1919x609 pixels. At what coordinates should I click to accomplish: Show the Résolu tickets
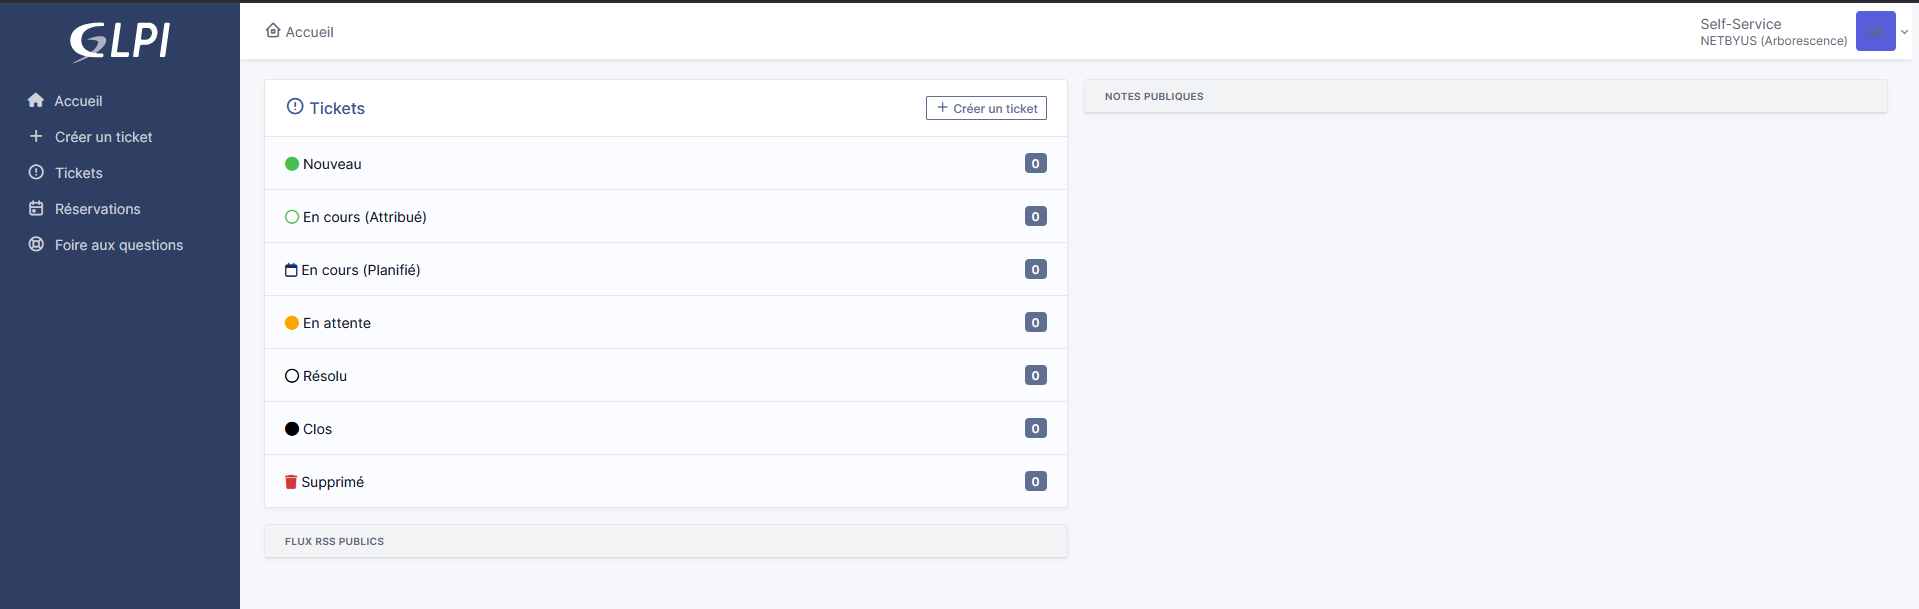[x=324, y=376]
